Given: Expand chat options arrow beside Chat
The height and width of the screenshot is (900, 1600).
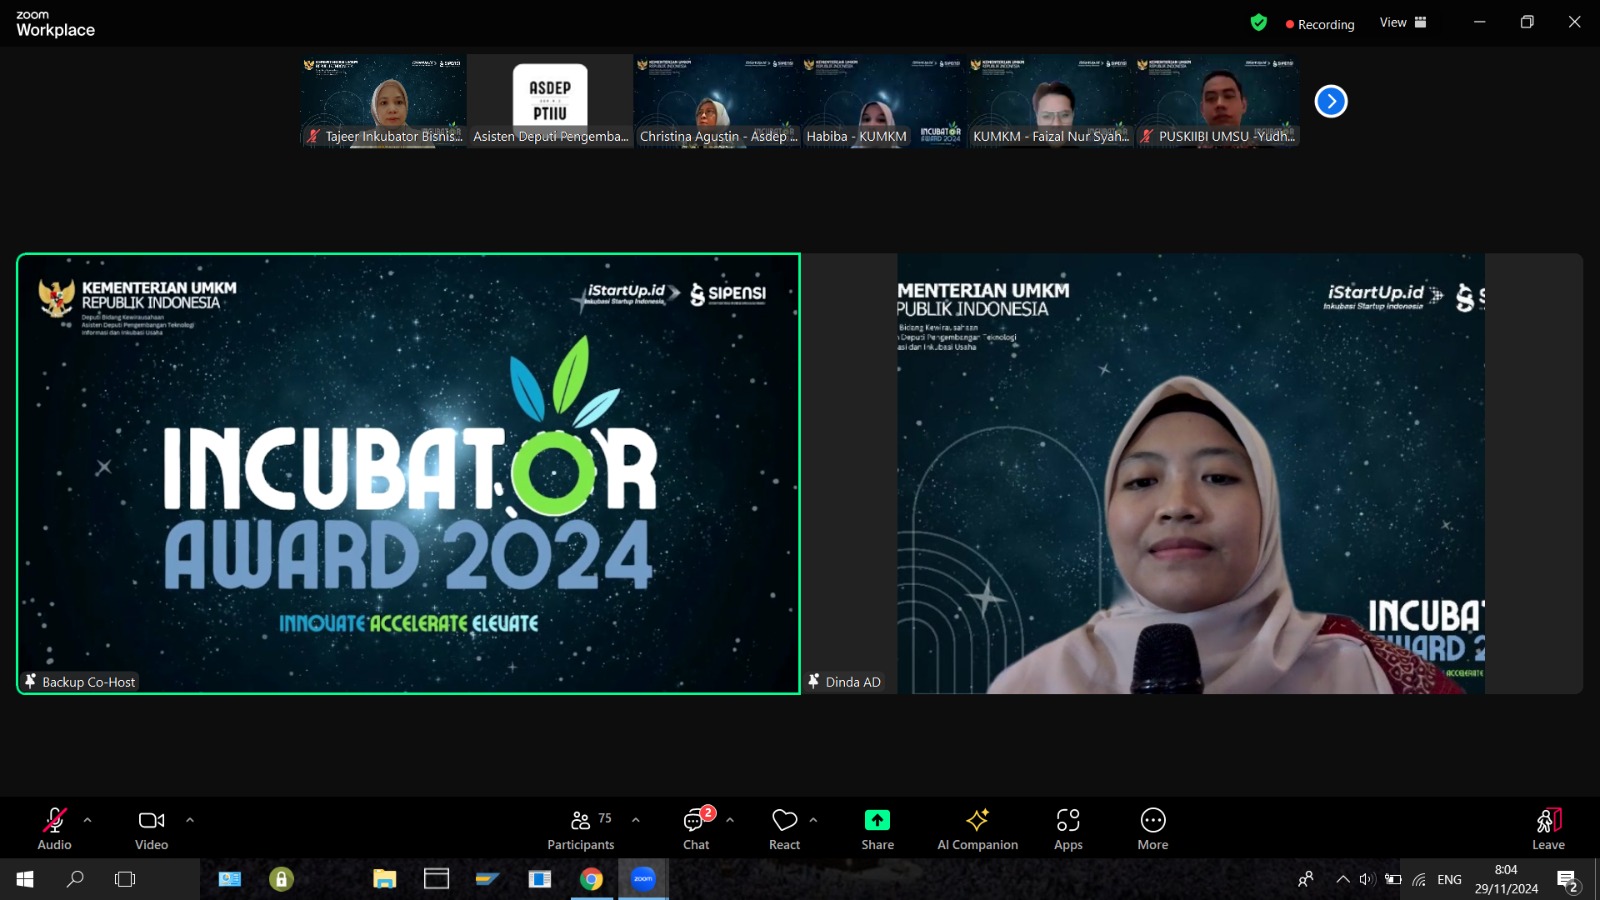Looking at the screenshot, I should tap(730, 820).
